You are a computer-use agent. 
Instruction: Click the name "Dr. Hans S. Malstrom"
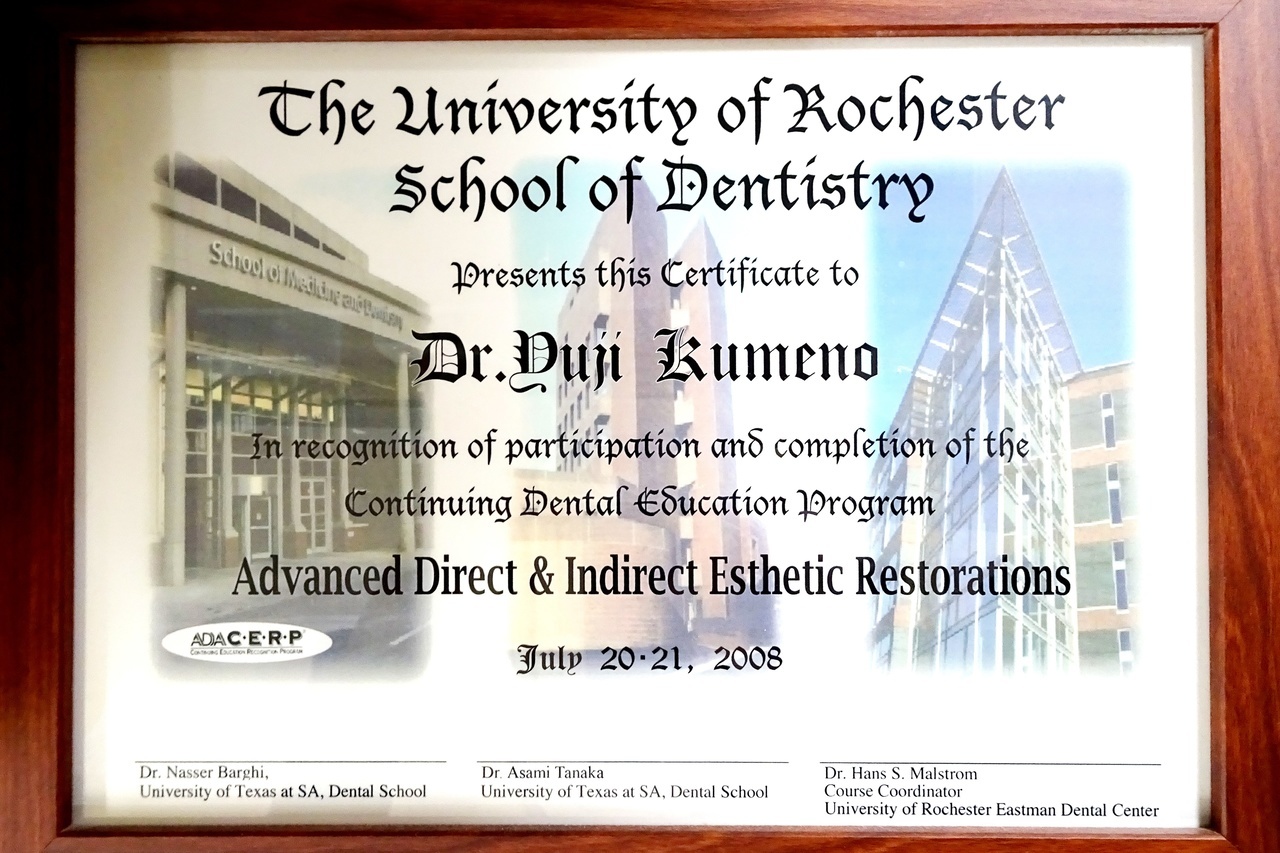point(901,774)
